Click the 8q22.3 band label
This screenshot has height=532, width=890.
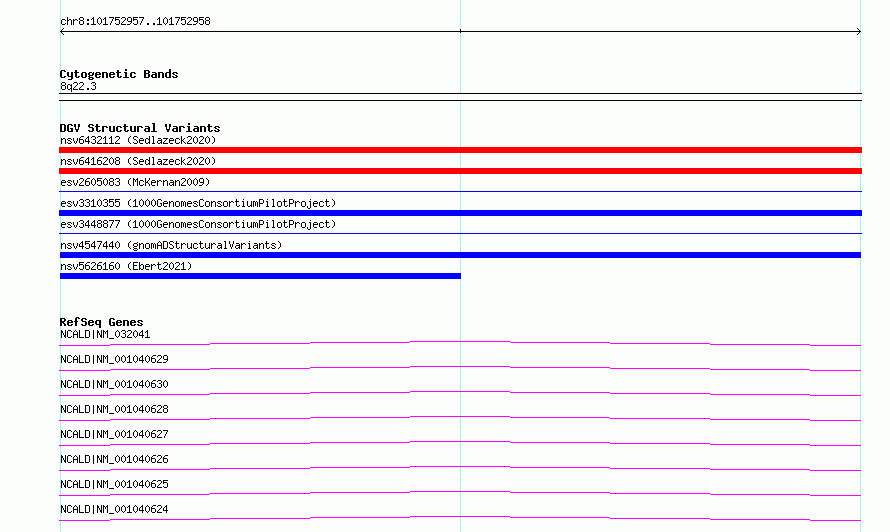(78, 86)
